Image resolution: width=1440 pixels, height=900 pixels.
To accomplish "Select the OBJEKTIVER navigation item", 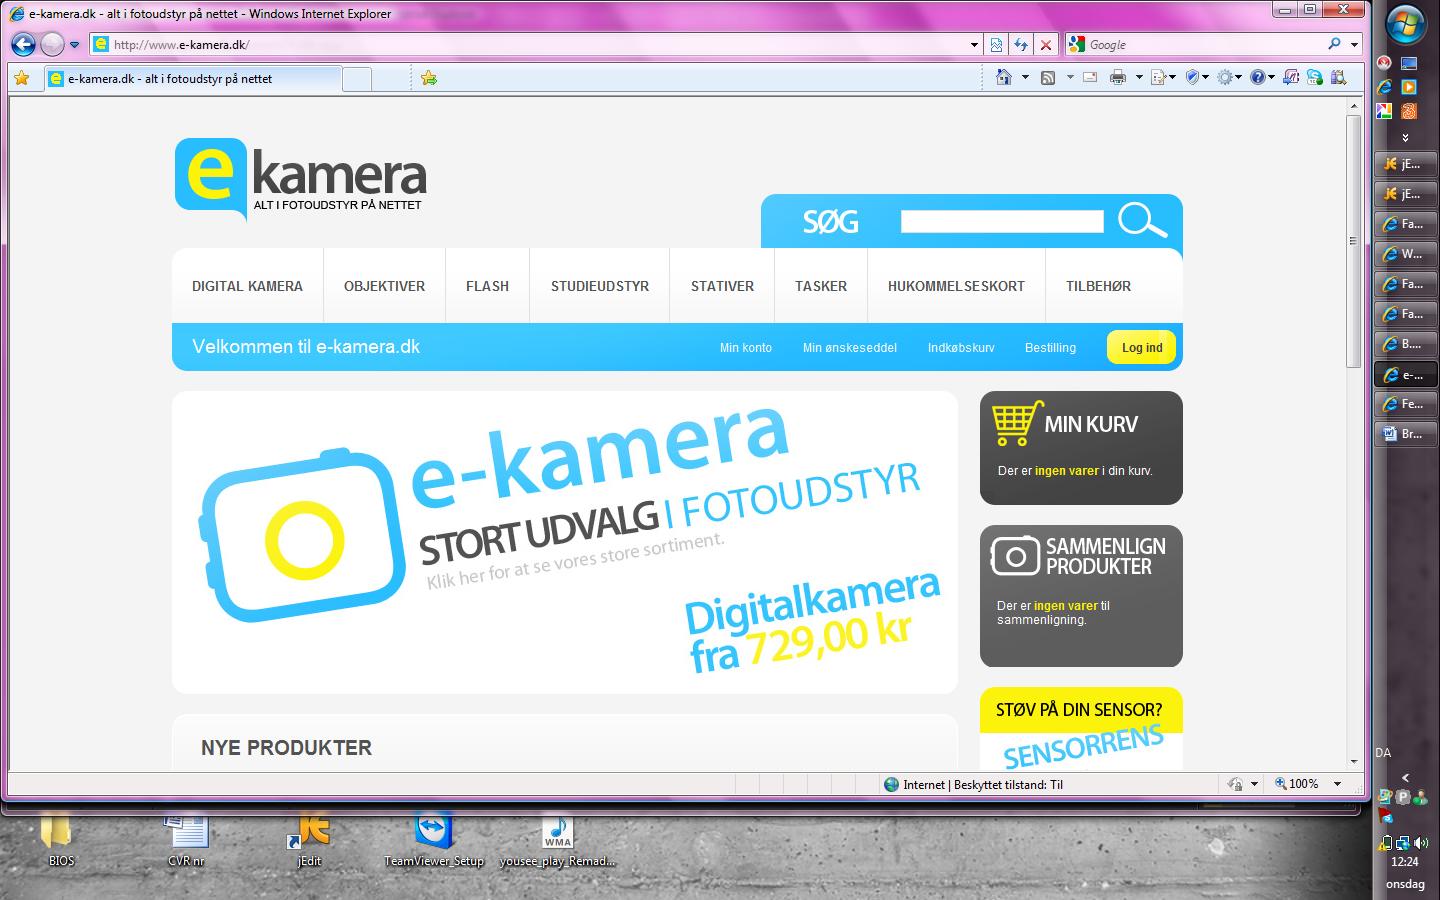I will (384, 286).
